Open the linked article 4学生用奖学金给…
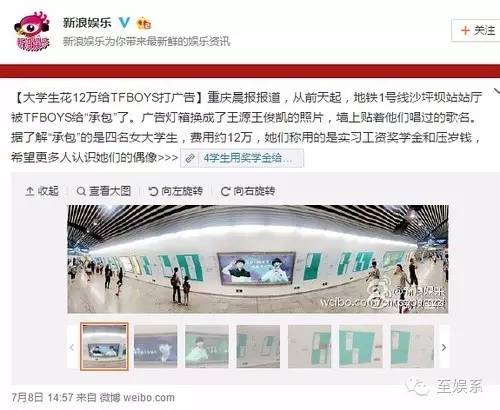Screen dimensions: 500x410 pyautogui.click(x=242, y=158)
